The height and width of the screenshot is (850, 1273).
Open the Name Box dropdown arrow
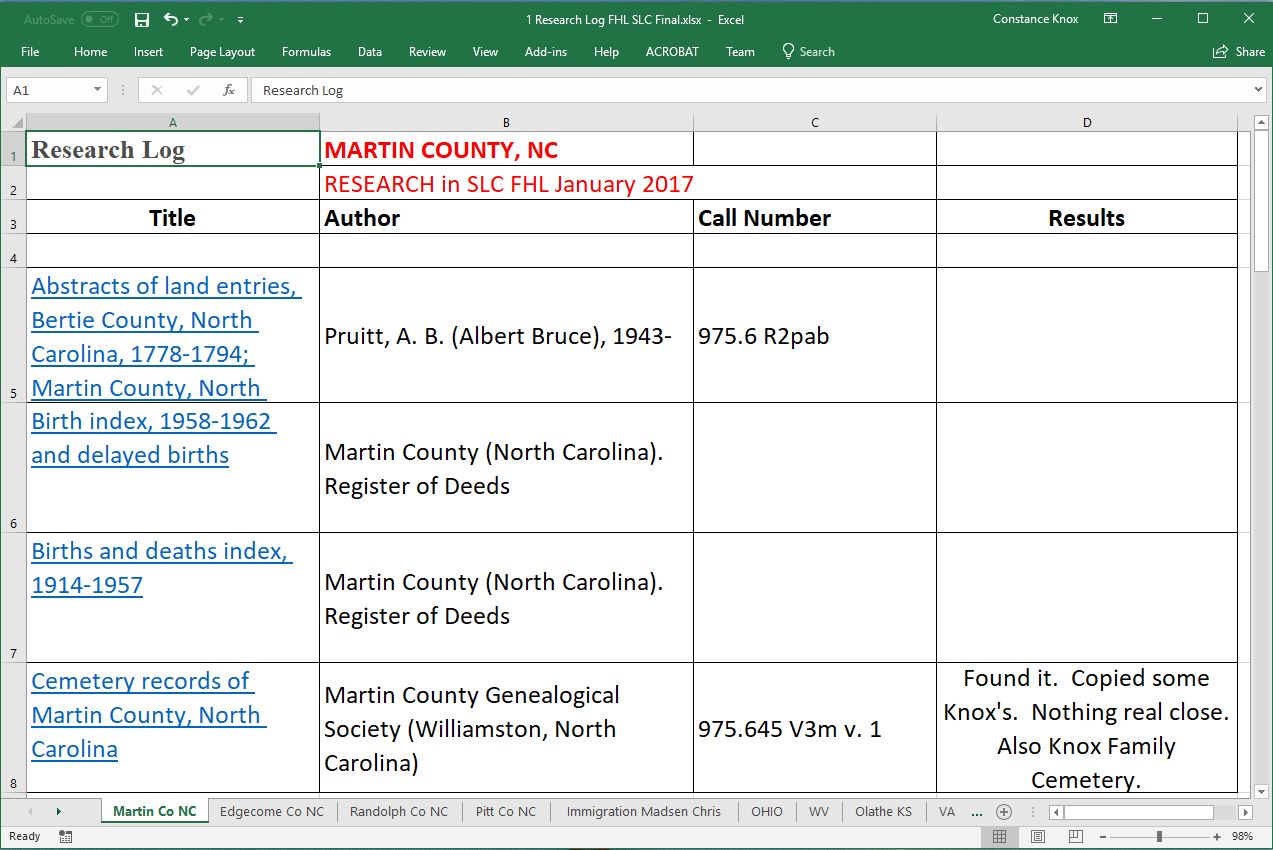[97, 90]
